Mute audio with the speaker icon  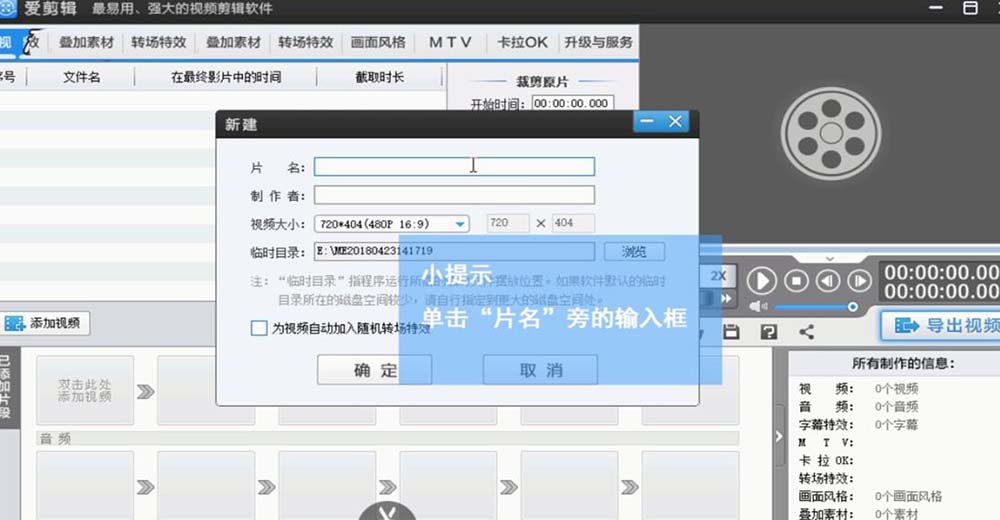[758, 307]
